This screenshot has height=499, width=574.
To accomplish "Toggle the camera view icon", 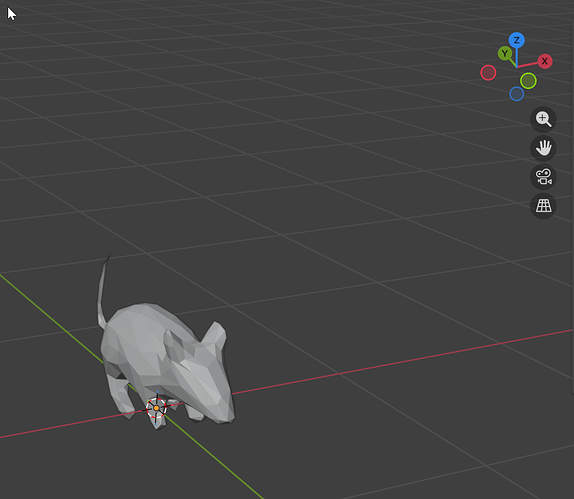I will [543, 177].
